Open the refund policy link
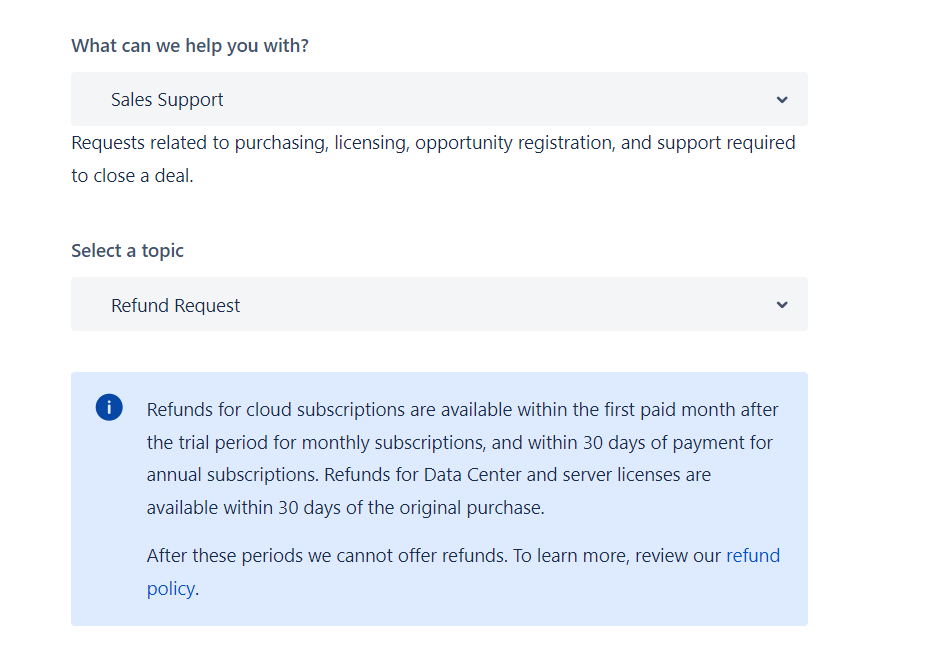Screen dimensions: 931x652 752,556
